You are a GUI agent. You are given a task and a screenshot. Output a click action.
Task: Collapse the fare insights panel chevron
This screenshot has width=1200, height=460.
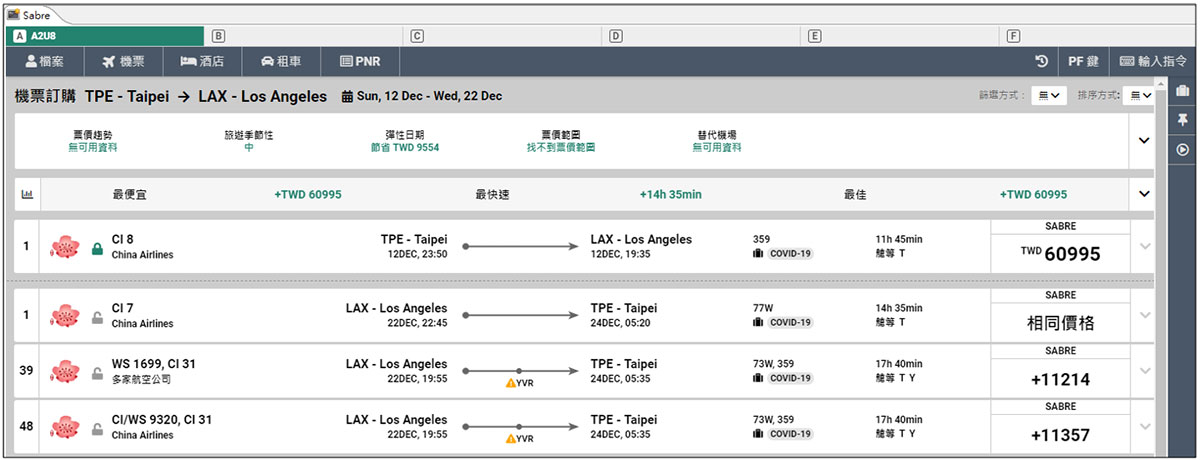tap(1144, 141)
